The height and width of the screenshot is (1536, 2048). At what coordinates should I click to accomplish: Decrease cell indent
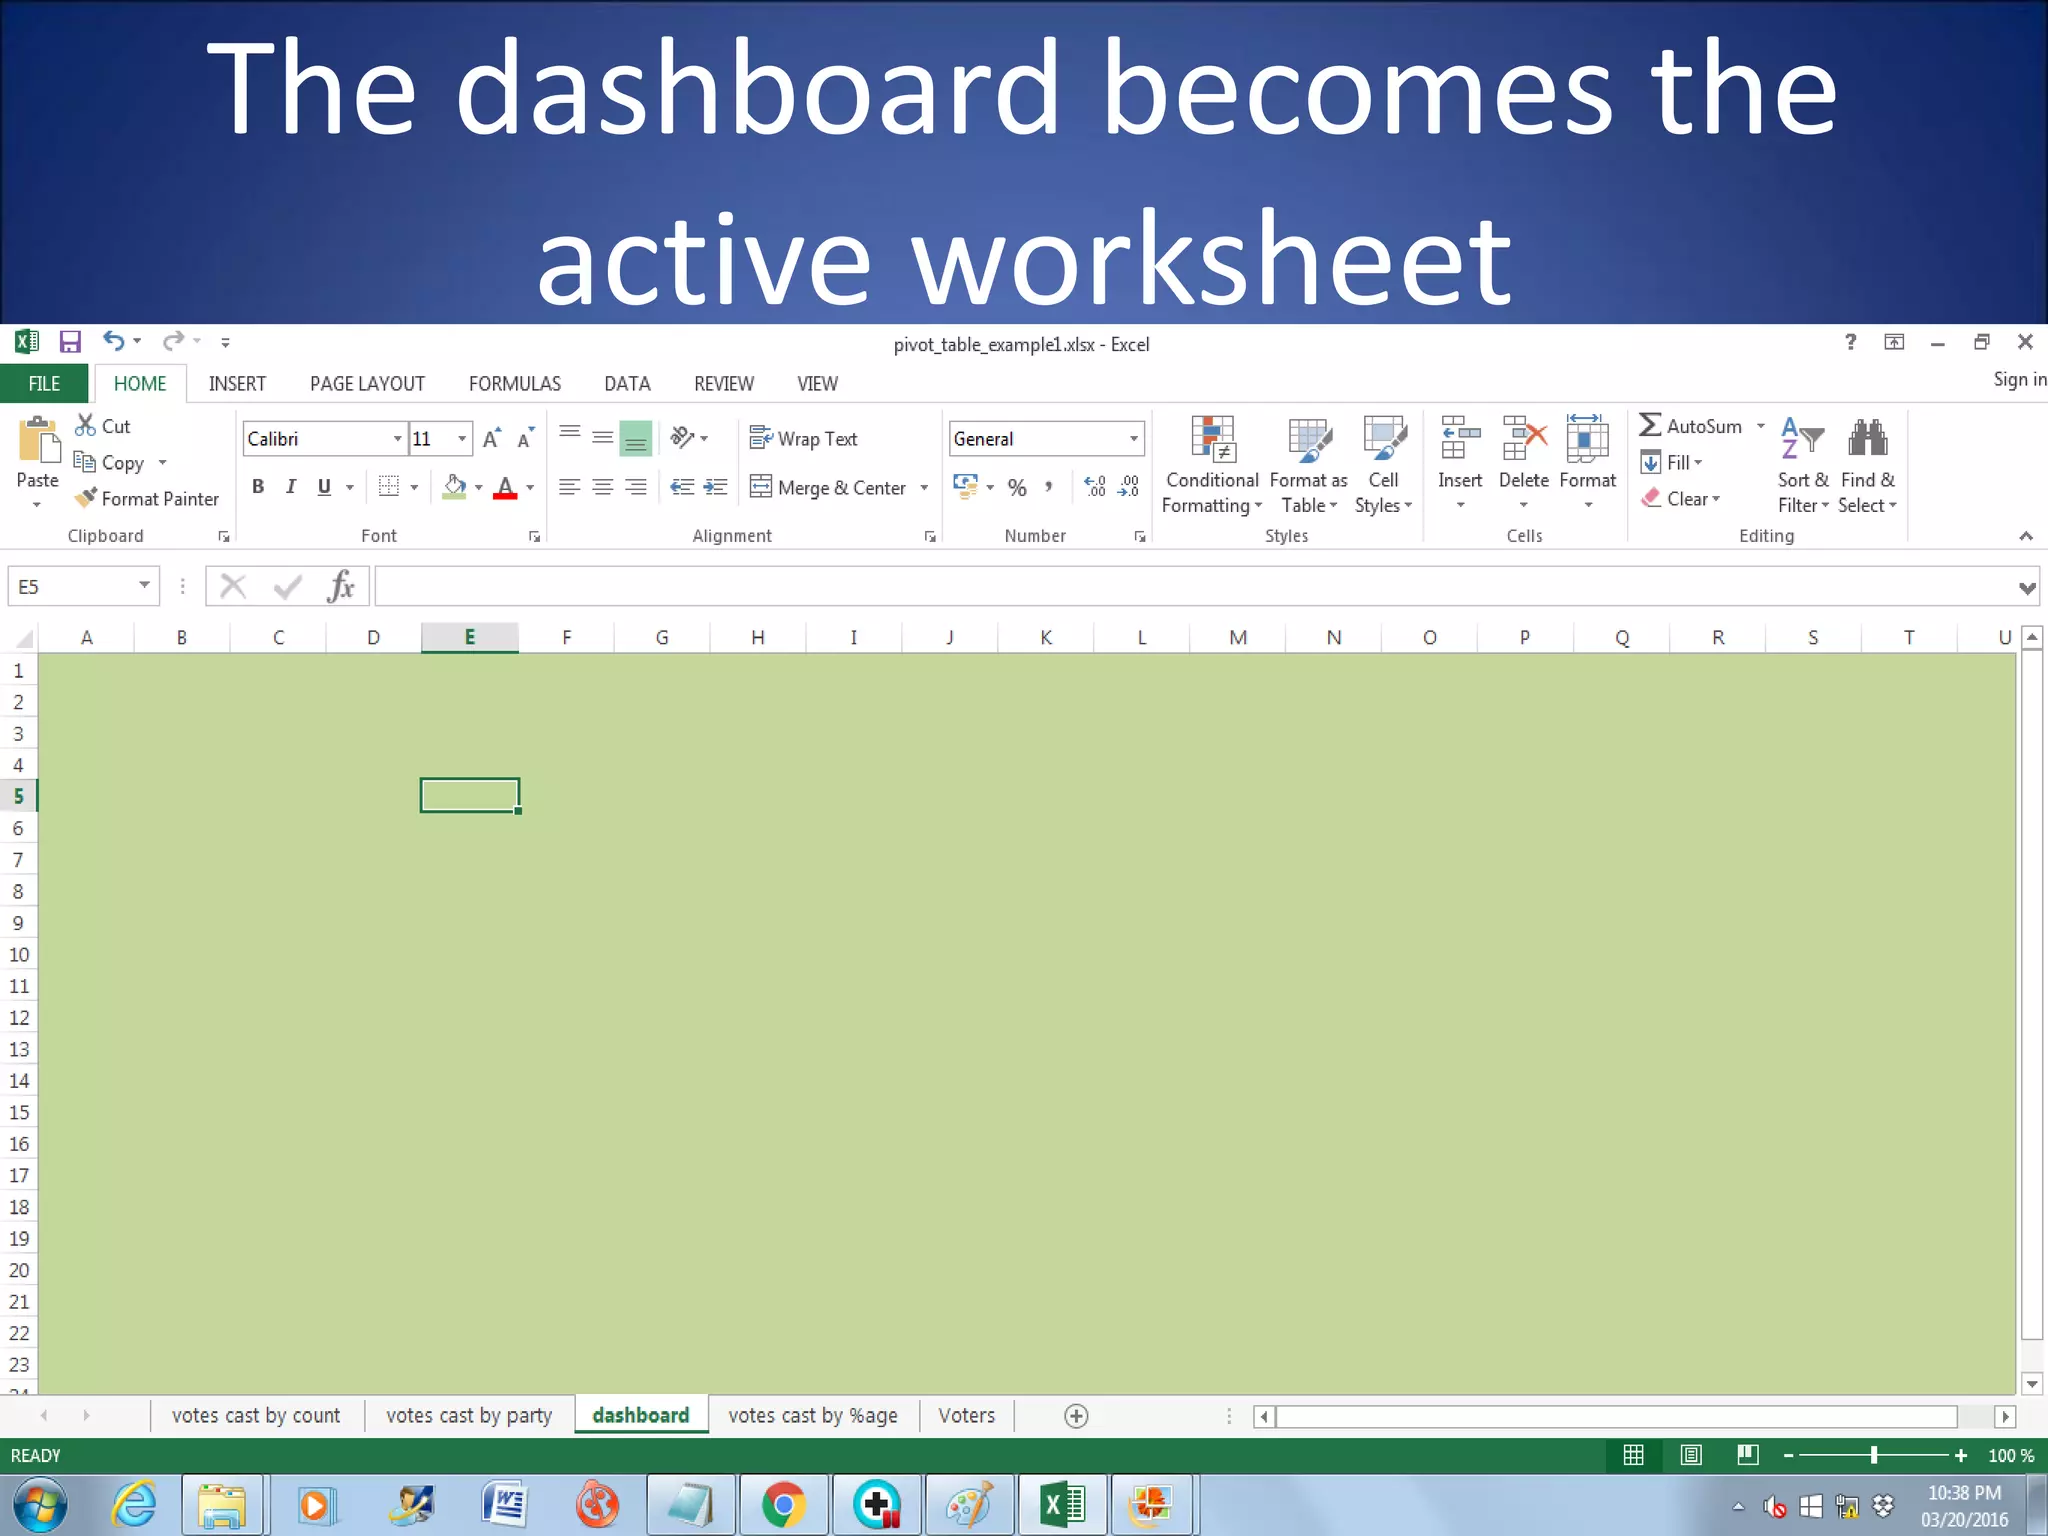coord(682,487)
